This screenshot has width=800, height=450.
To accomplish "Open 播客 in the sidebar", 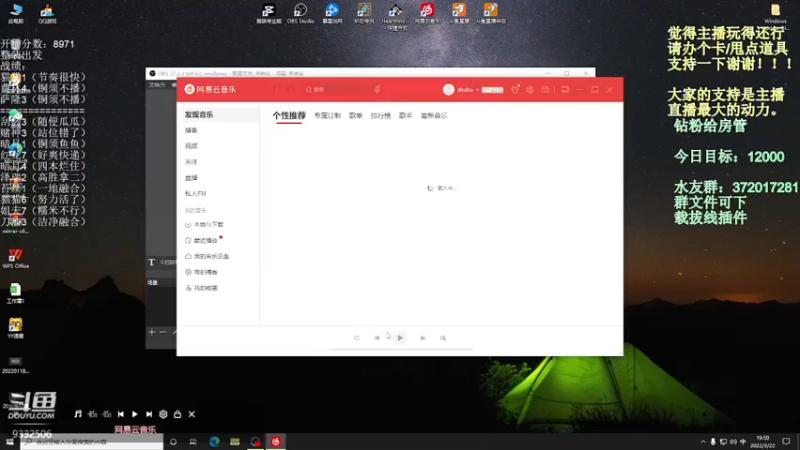I will 191,130.
